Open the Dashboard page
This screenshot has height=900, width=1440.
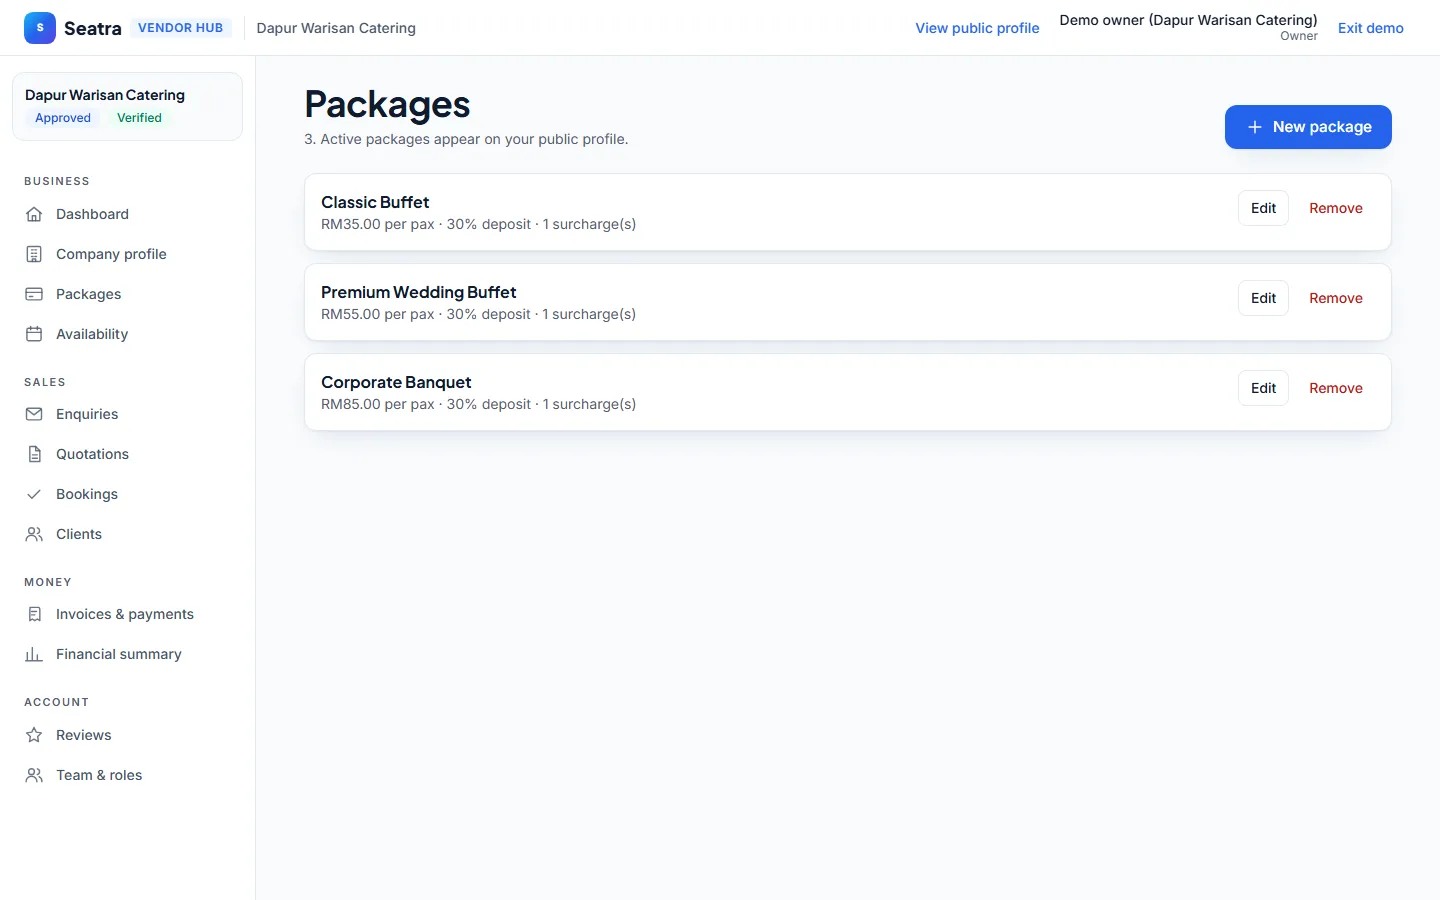point(127,214)
